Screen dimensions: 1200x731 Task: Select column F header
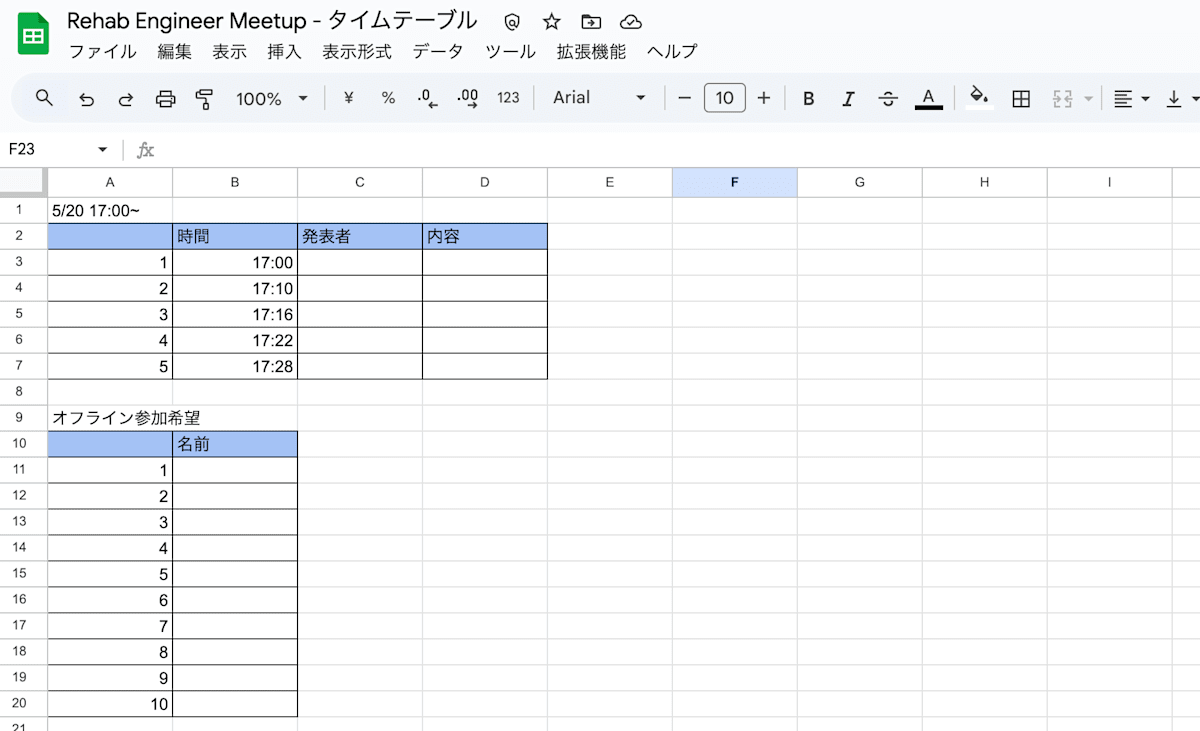[735, 182]
